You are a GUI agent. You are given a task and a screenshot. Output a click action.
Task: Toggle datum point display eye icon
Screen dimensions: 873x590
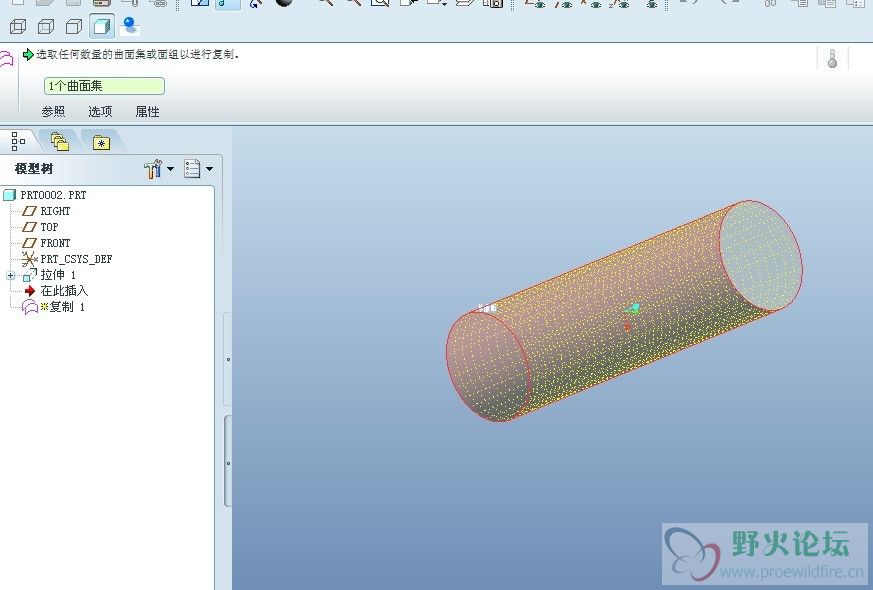(592, 3)
